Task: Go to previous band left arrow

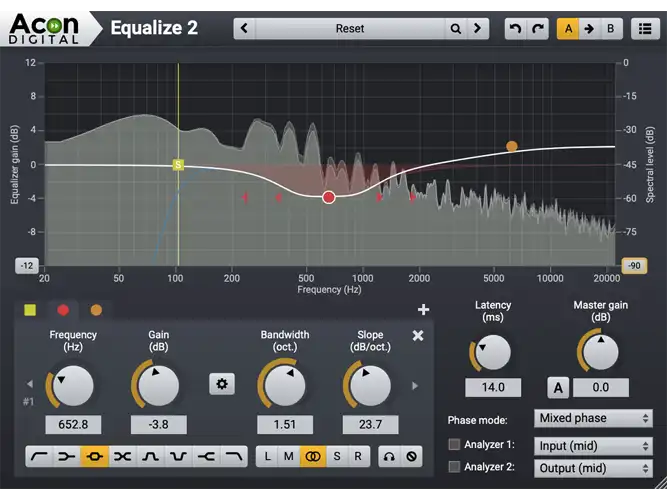Action: pos(29,384)
